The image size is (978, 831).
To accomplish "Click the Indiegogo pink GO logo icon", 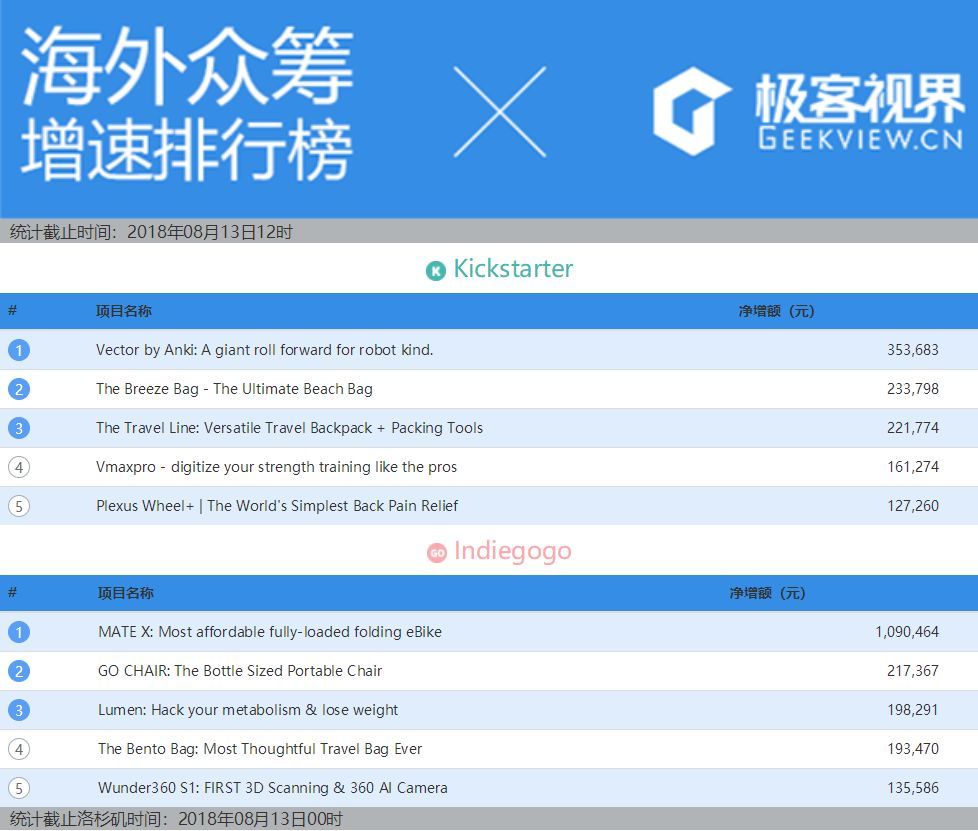I will click(x=437, y=553).
